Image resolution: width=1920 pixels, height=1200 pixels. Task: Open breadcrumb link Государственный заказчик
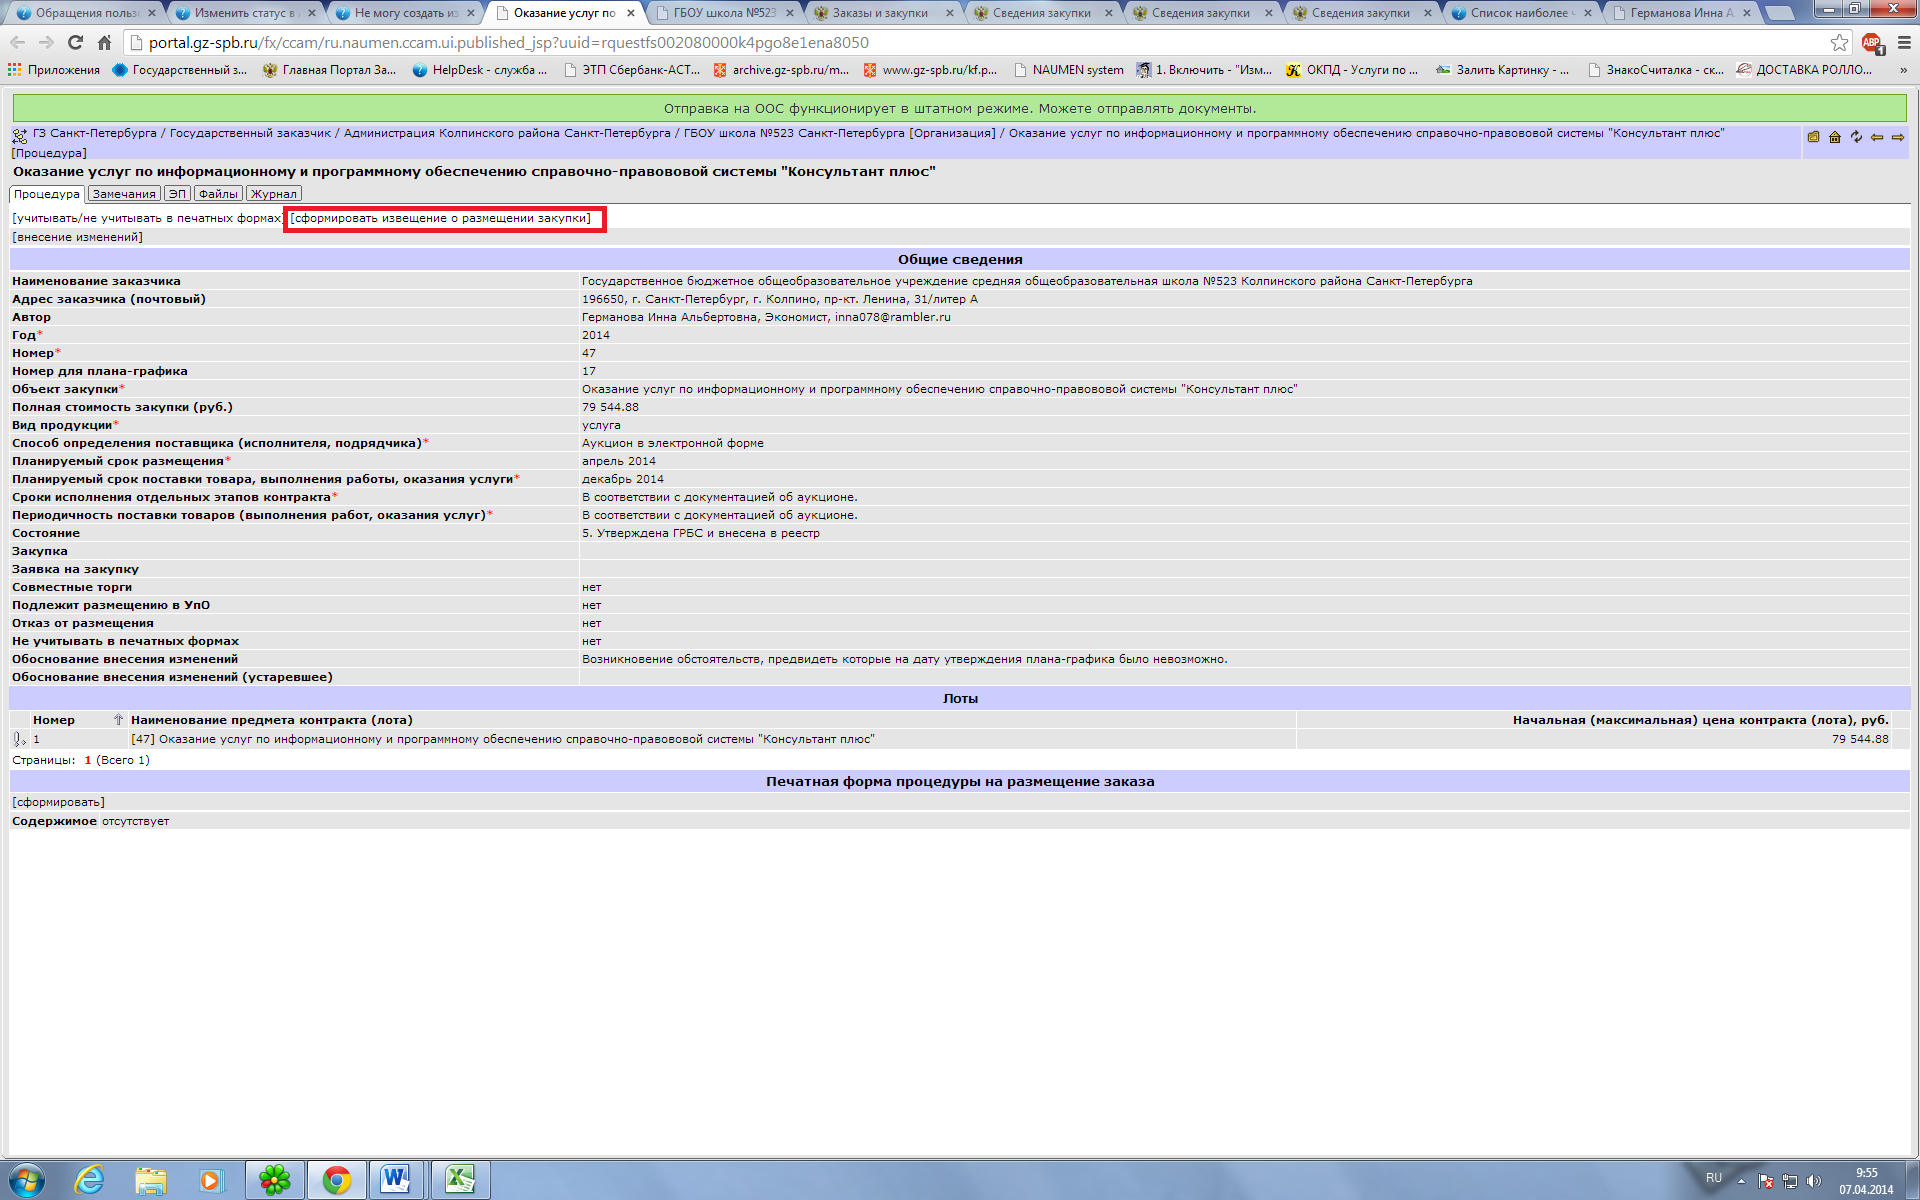click(250, 133)
